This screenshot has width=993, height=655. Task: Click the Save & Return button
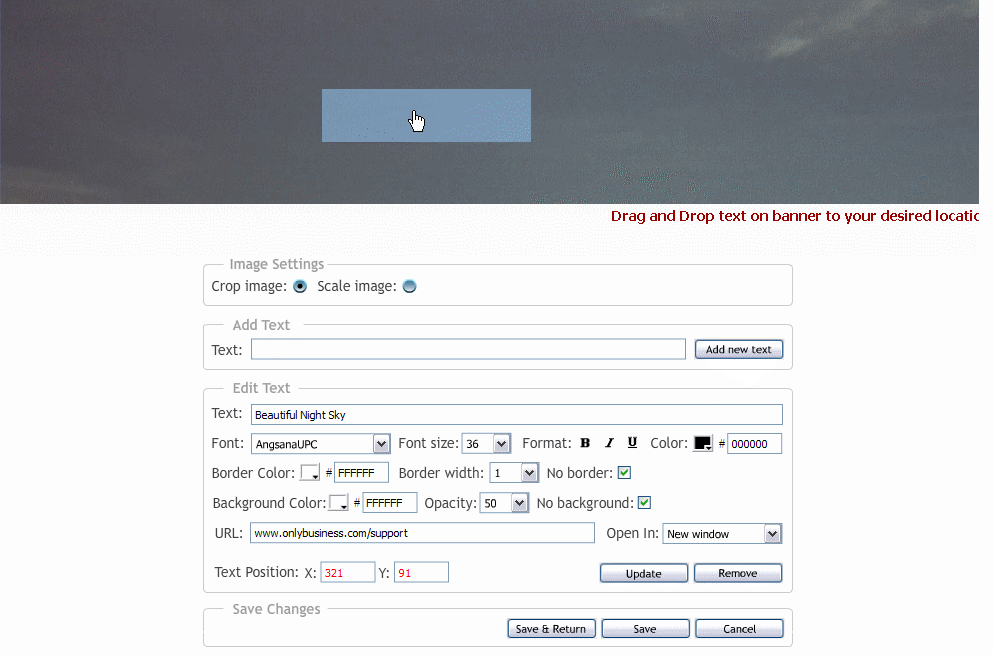pyautogui.click(x=551, y=629)
